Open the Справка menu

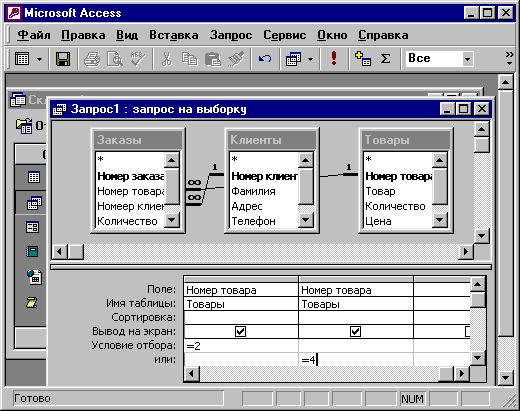click(383, 35)
